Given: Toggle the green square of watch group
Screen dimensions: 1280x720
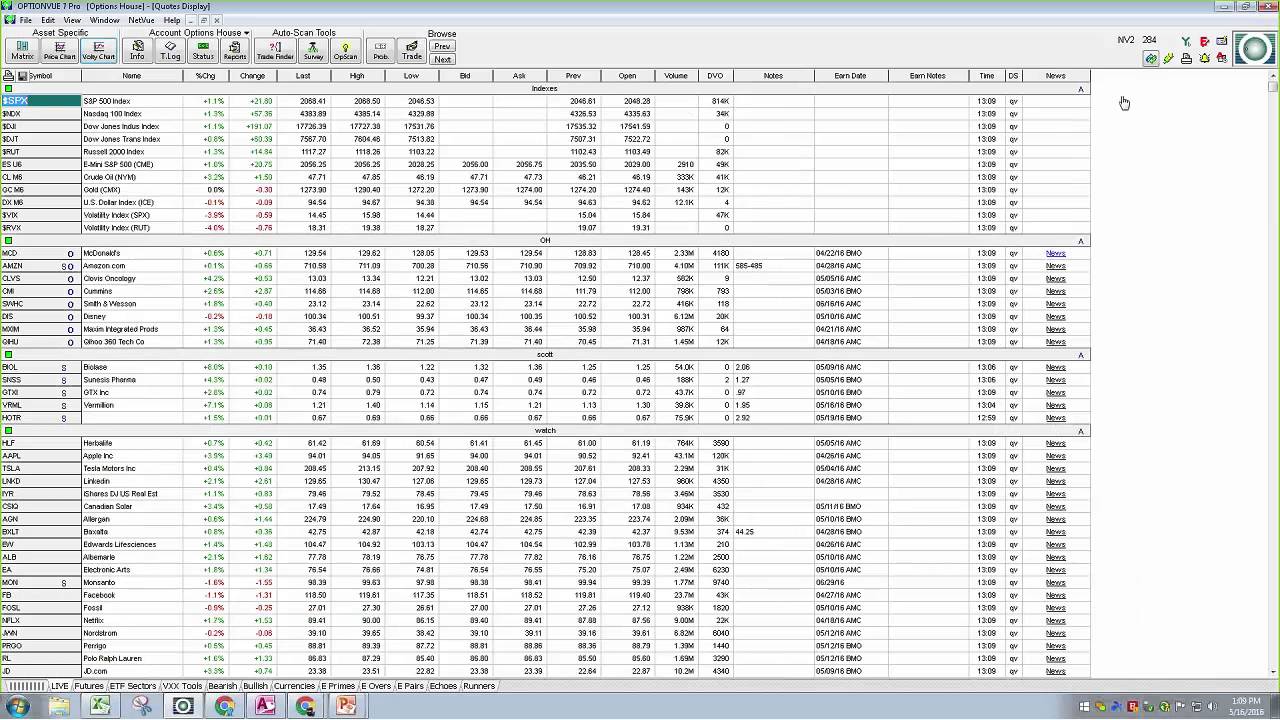Looking at the screenshot, I should click(8, 431).
